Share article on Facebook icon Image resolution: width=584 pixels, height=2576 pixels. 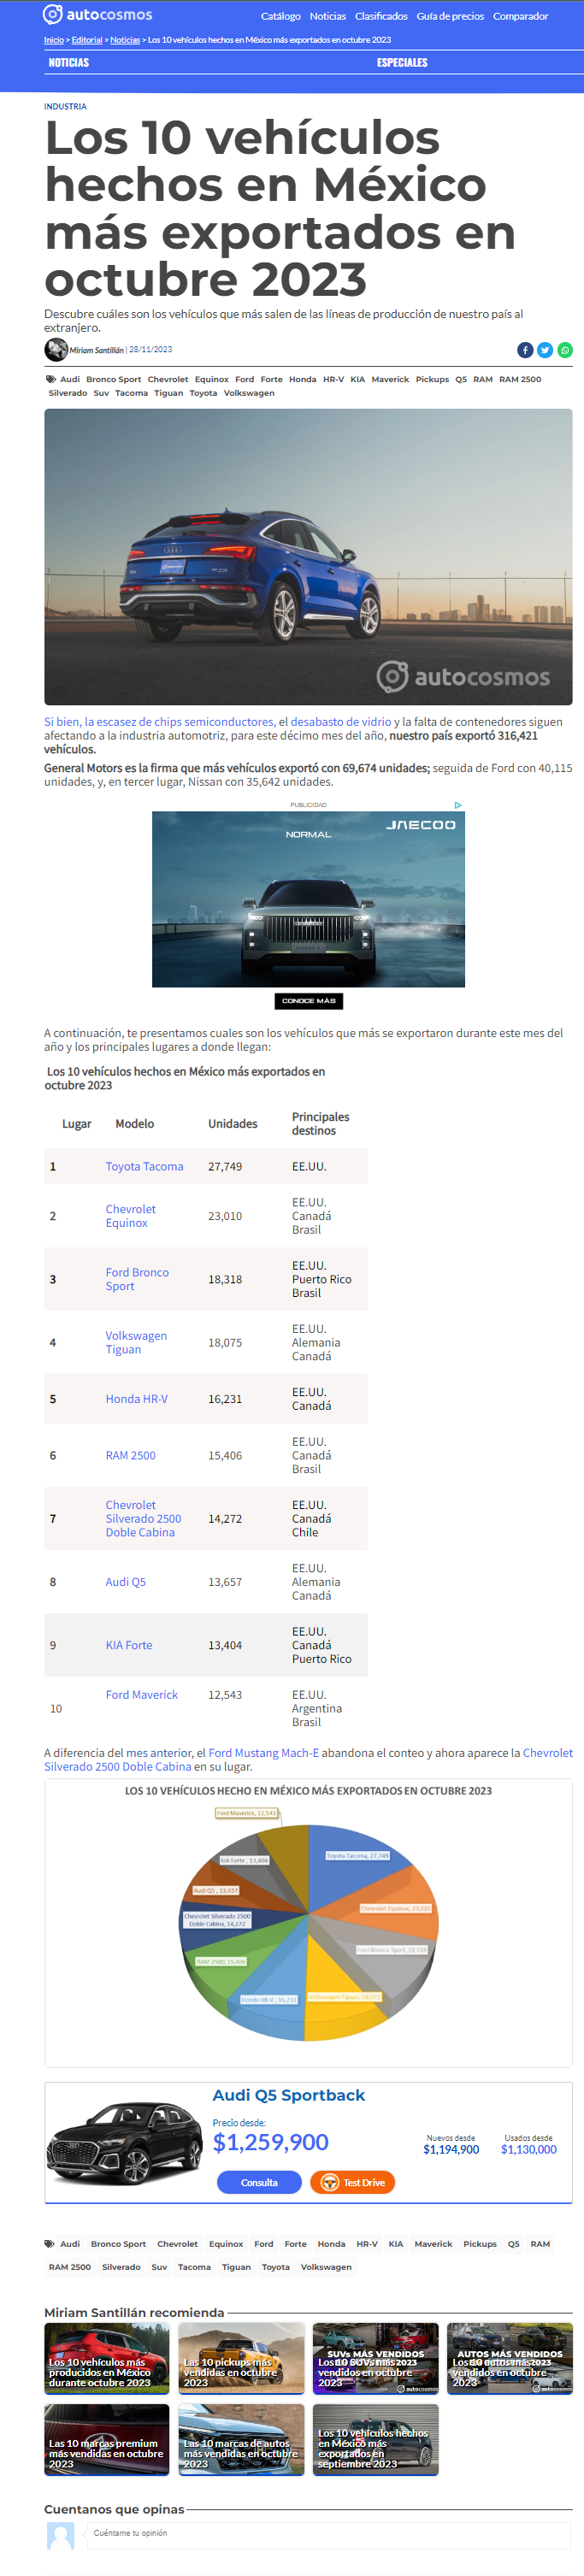pyautogui.click(x=525, y=350)
